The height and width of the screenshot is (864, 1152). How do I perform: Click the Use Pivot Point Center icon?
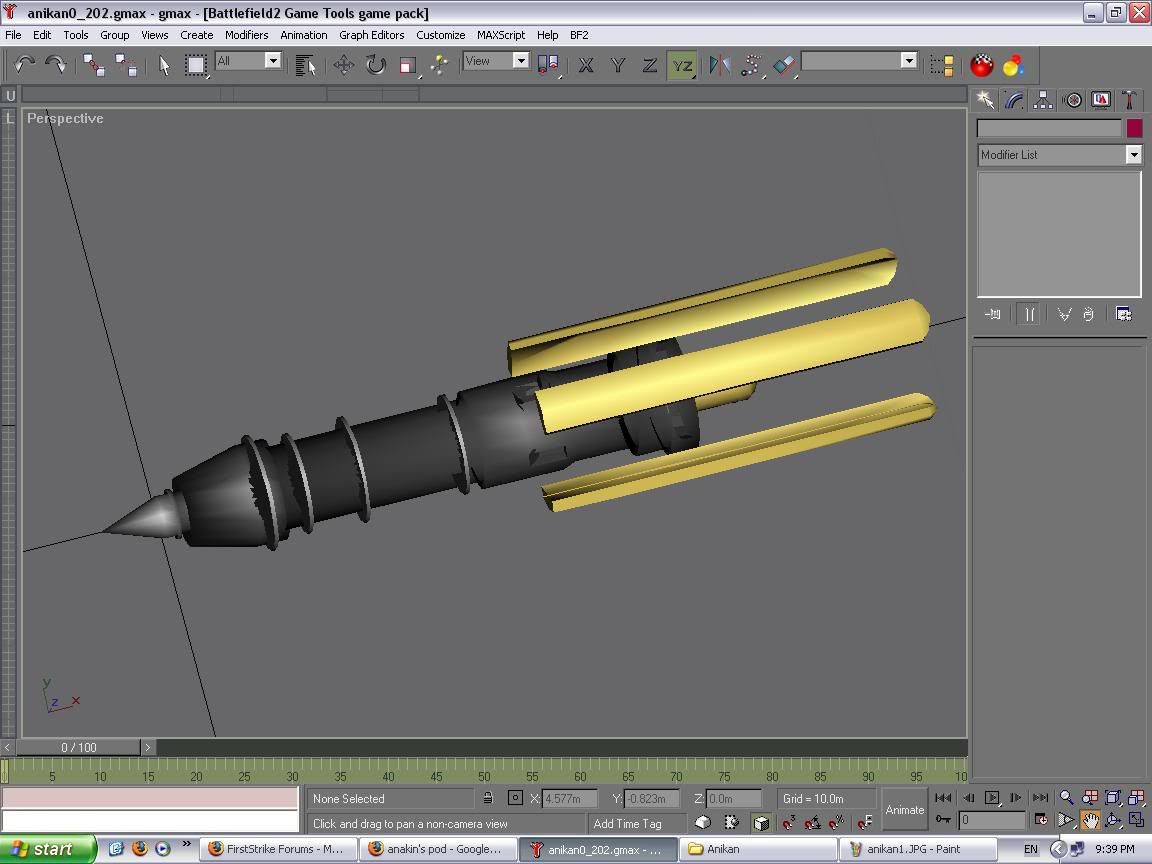pyautogui.click(x=548, y=65)
